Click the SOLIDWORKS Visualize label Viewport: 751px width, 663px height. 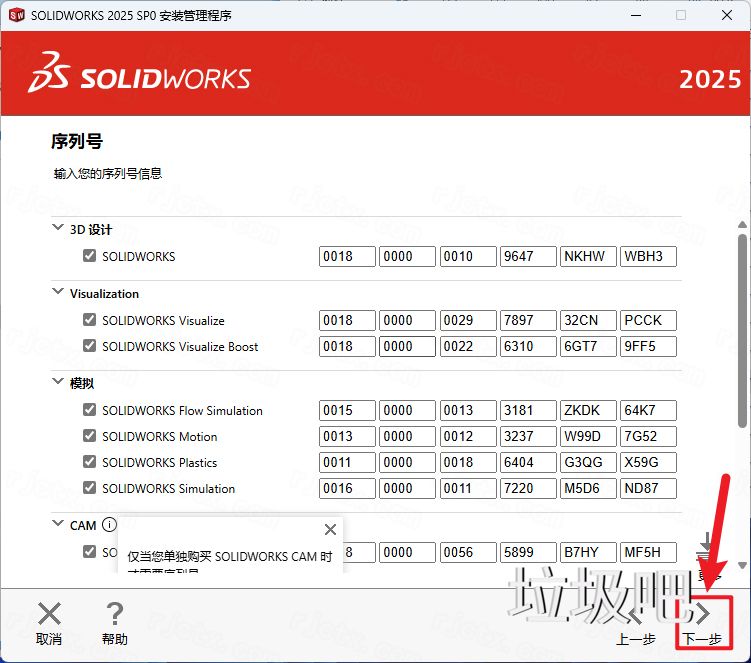tap(163, 320)
